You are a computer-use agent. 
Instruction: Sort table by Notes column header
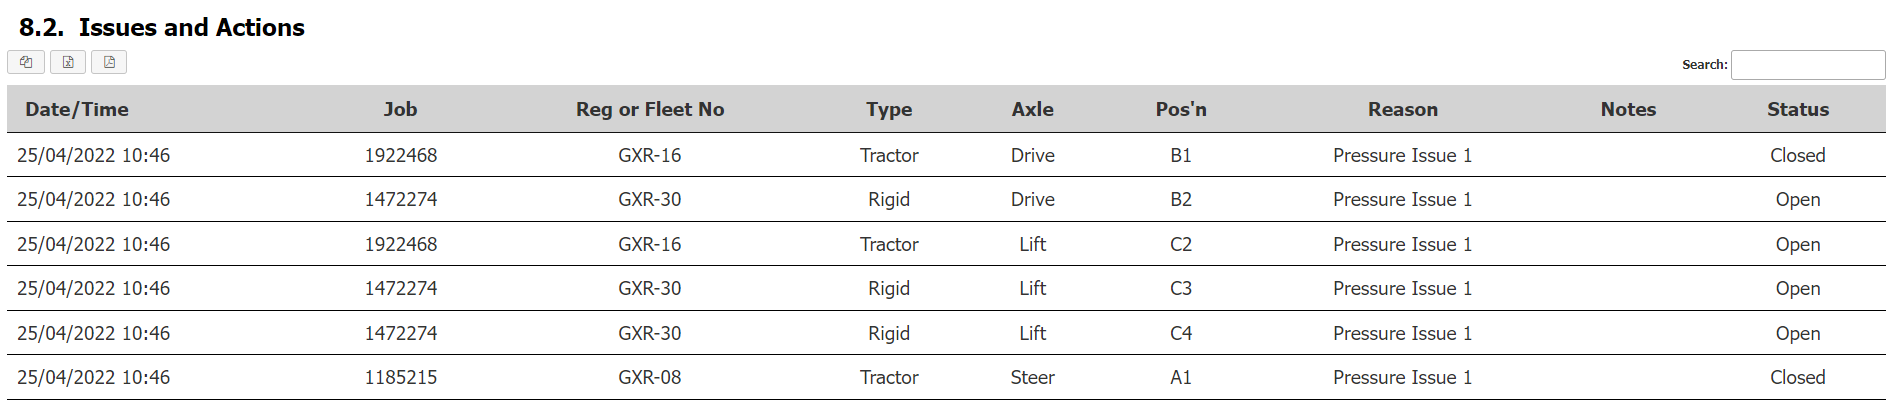pyautogui.click(x=1628, y=109)
